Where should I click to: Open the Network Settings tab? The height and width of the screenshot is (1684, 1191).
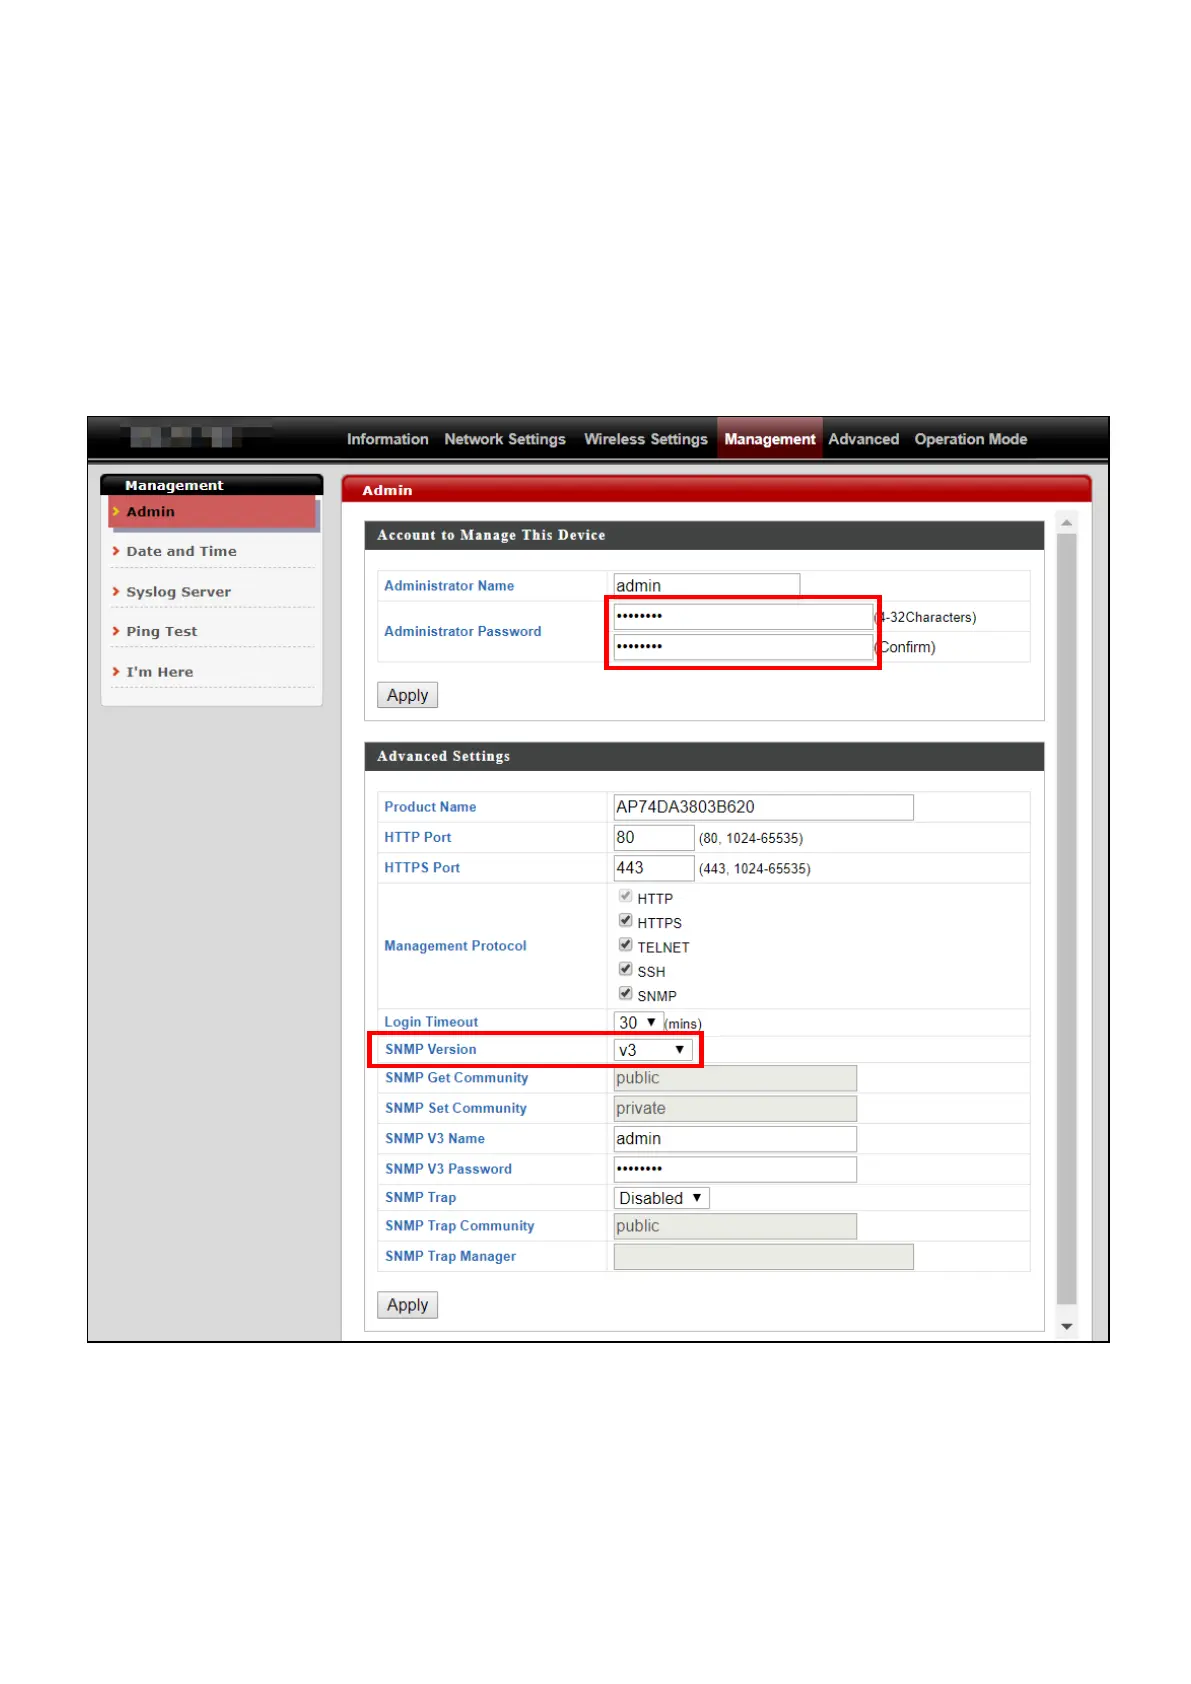pyautogui.click(x=505, y=439)
